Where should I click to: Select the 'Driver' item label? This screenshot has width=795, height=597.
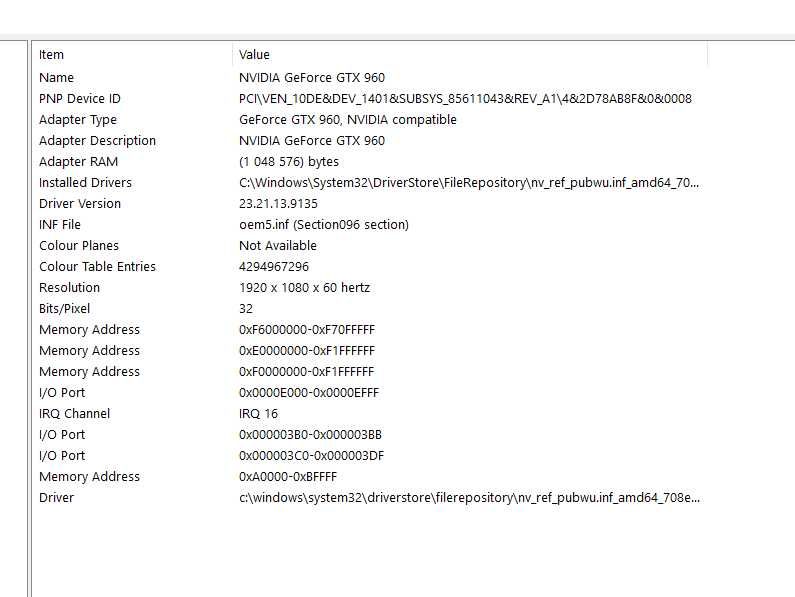click(x=56, y=498)
